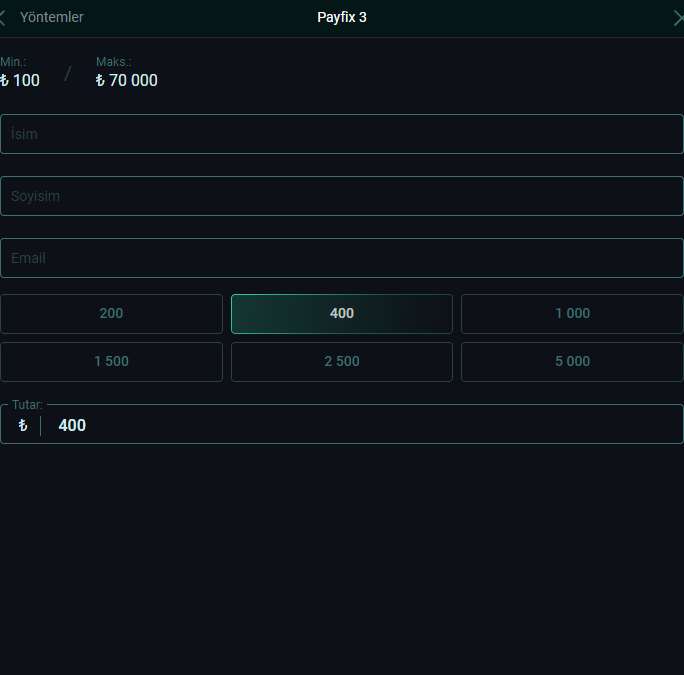Select the 400 amount preset
The image size is (684, 675).
342,314
